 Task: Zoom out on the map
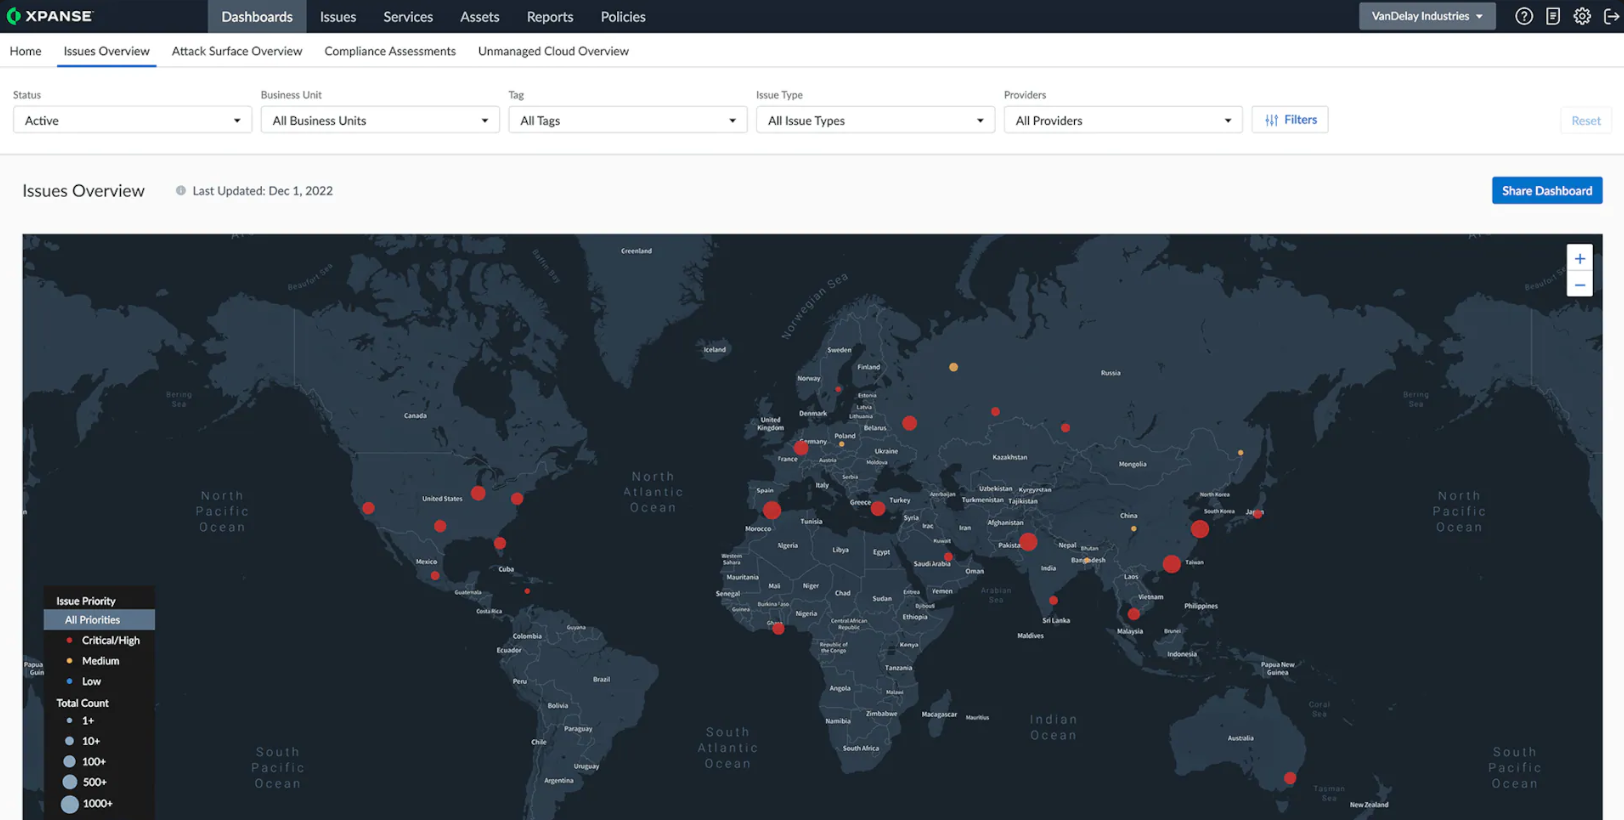click(1579, 285)
